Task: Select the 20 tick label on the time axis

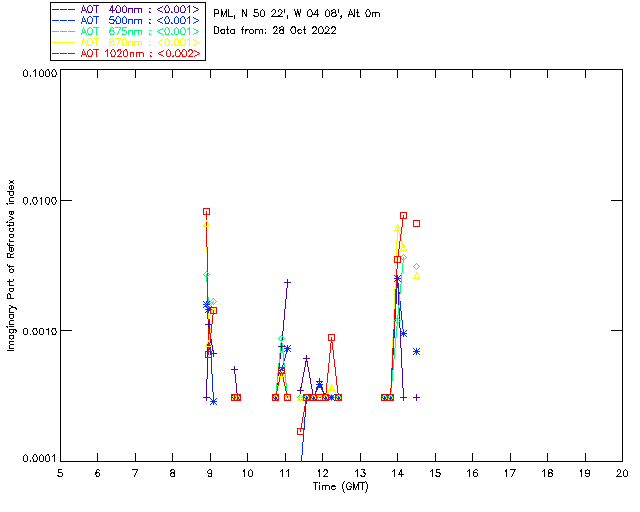Action: click(x=621, y=472)
